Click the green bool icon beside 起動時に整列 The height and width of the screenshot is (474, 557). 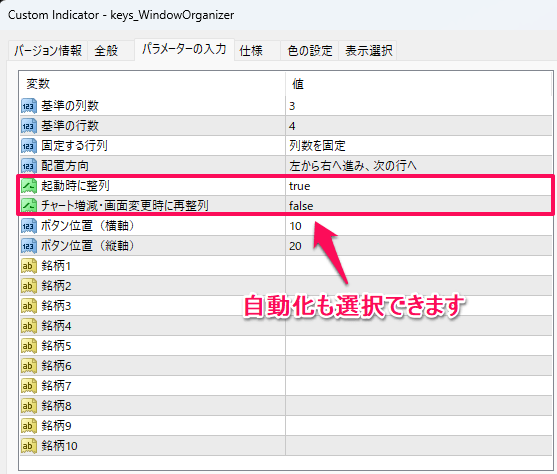click(x=29, y=186)
